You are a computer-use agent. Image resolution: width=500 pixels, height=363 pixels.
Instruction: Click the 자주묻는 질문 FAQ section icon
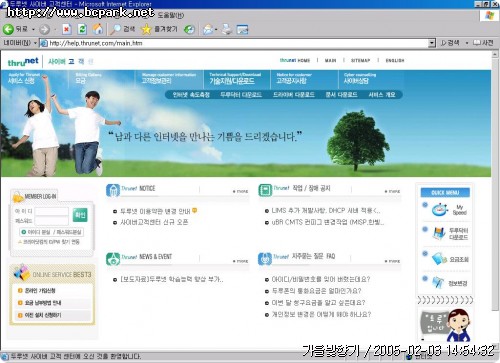(265, 259)
